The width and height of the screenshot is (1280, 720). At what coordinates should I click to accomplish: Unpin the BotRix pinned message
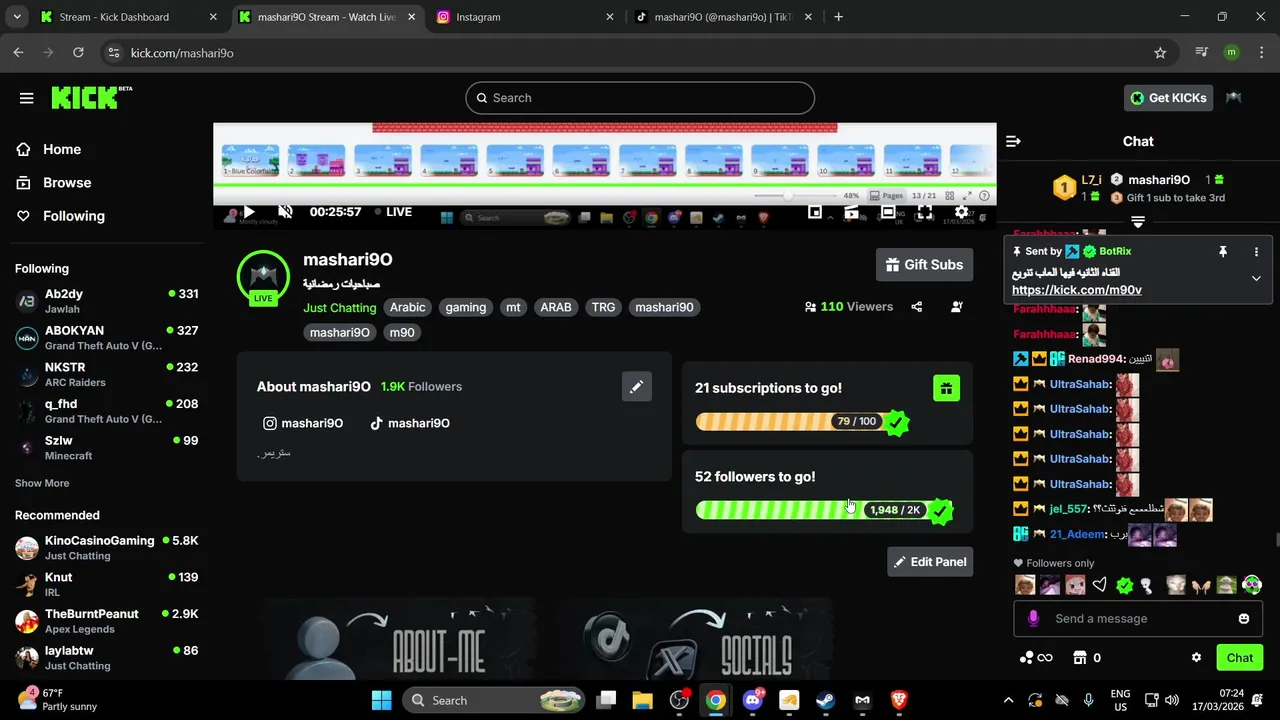1222,252
